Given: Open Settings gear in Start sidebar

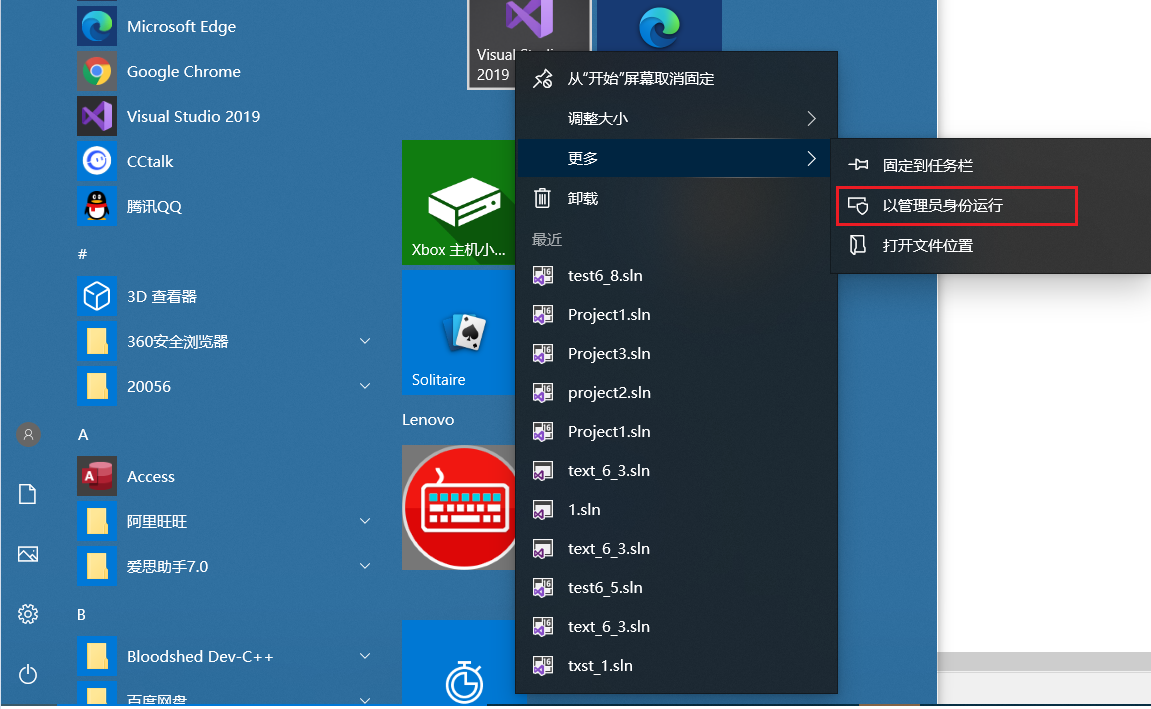Looking at the screenshot, I should 28,614.
